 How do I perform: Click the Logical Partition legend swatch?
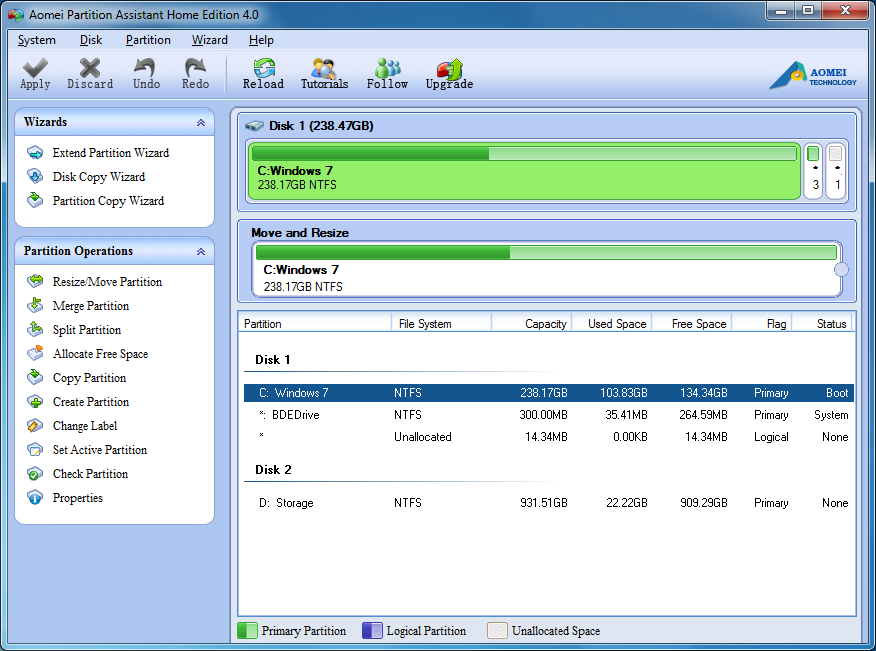click(x=372, y=630)
